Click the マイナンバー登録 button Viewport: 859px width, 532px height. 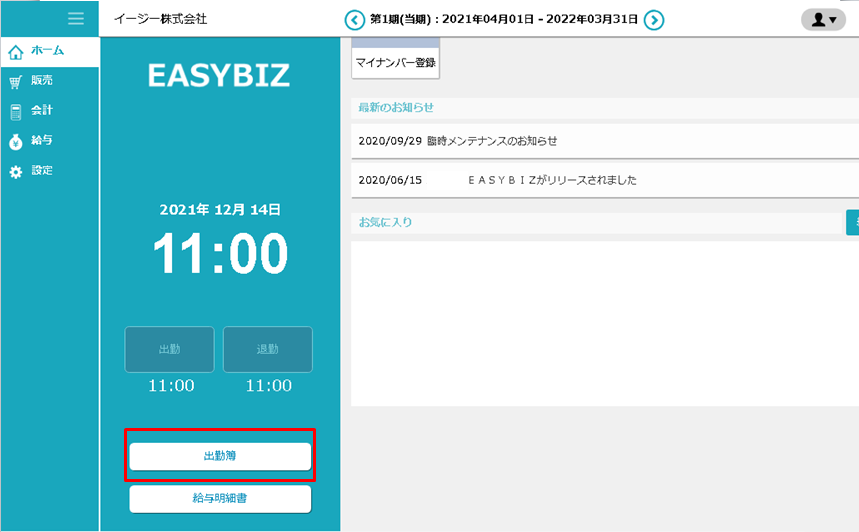[x=396, y=62]
